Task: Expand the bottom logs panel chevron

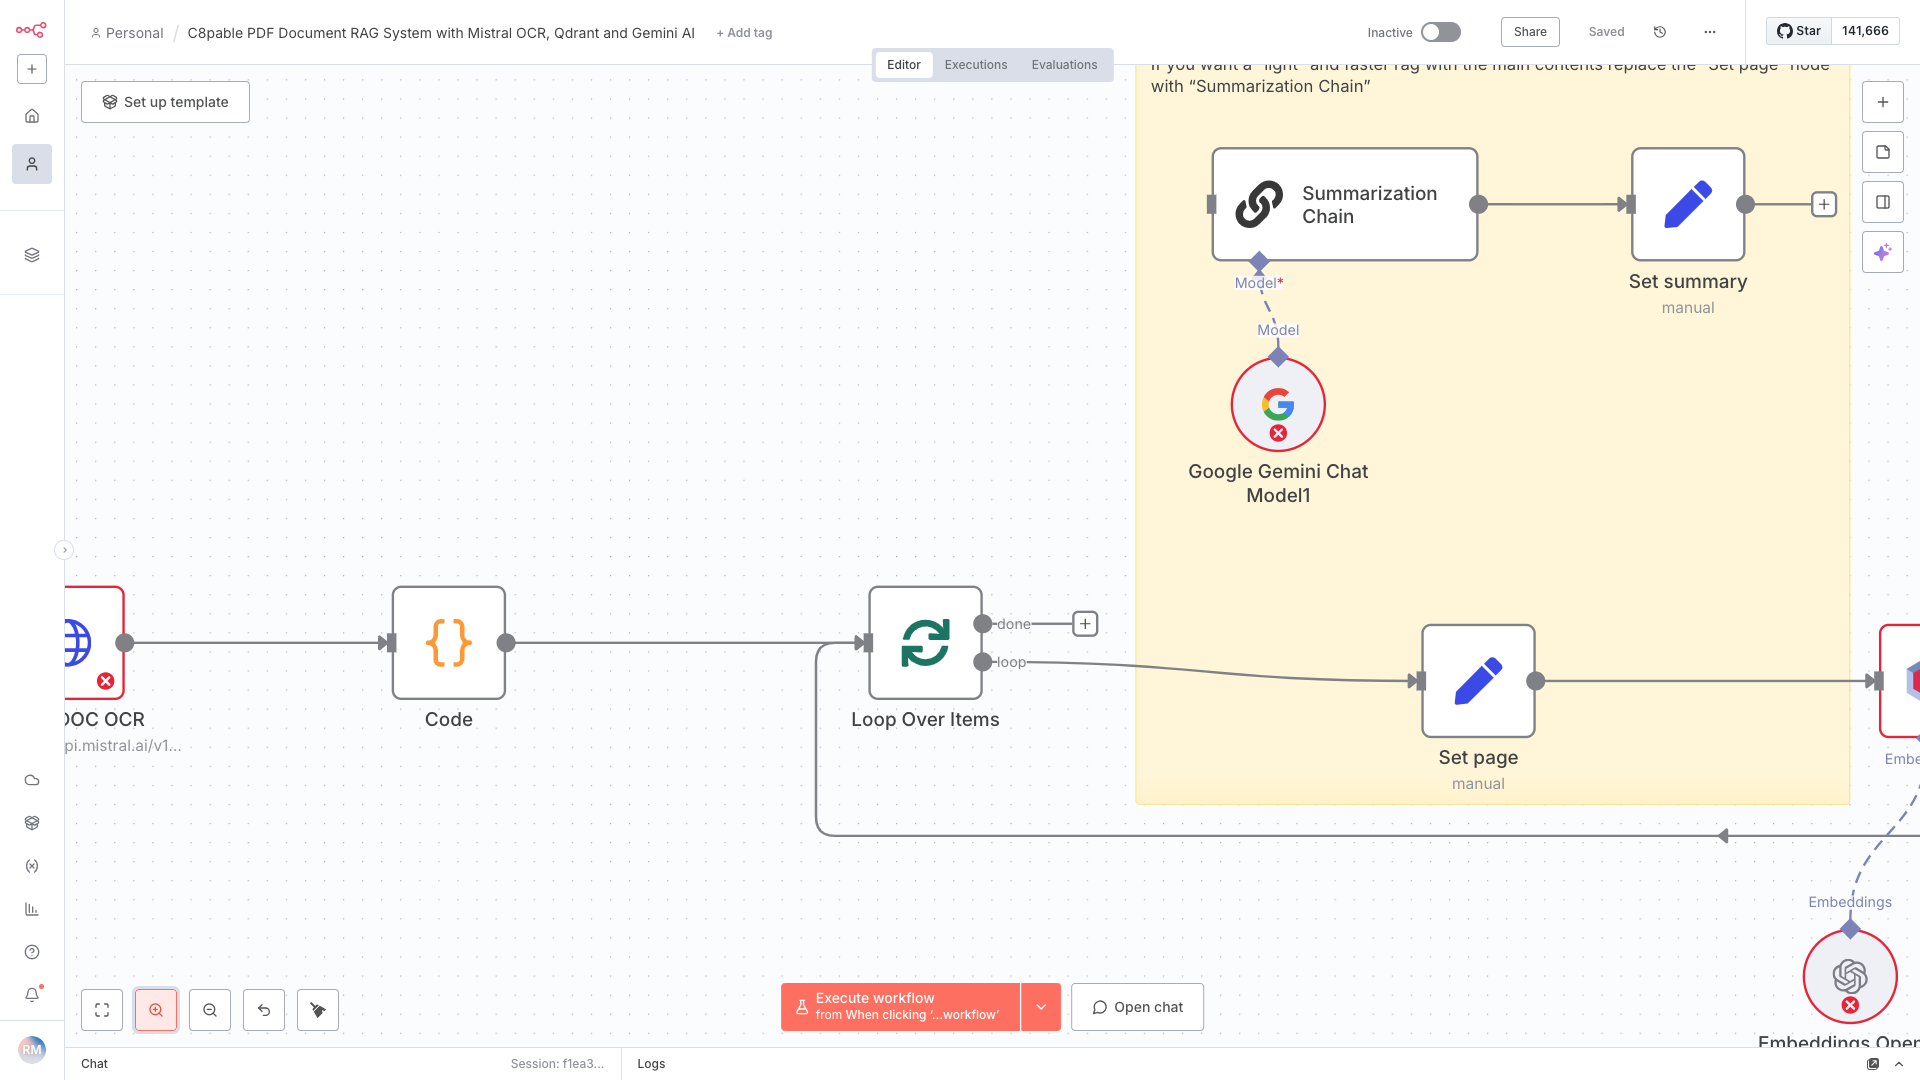Action: pyautogui.click(x=1899, y=1064)
